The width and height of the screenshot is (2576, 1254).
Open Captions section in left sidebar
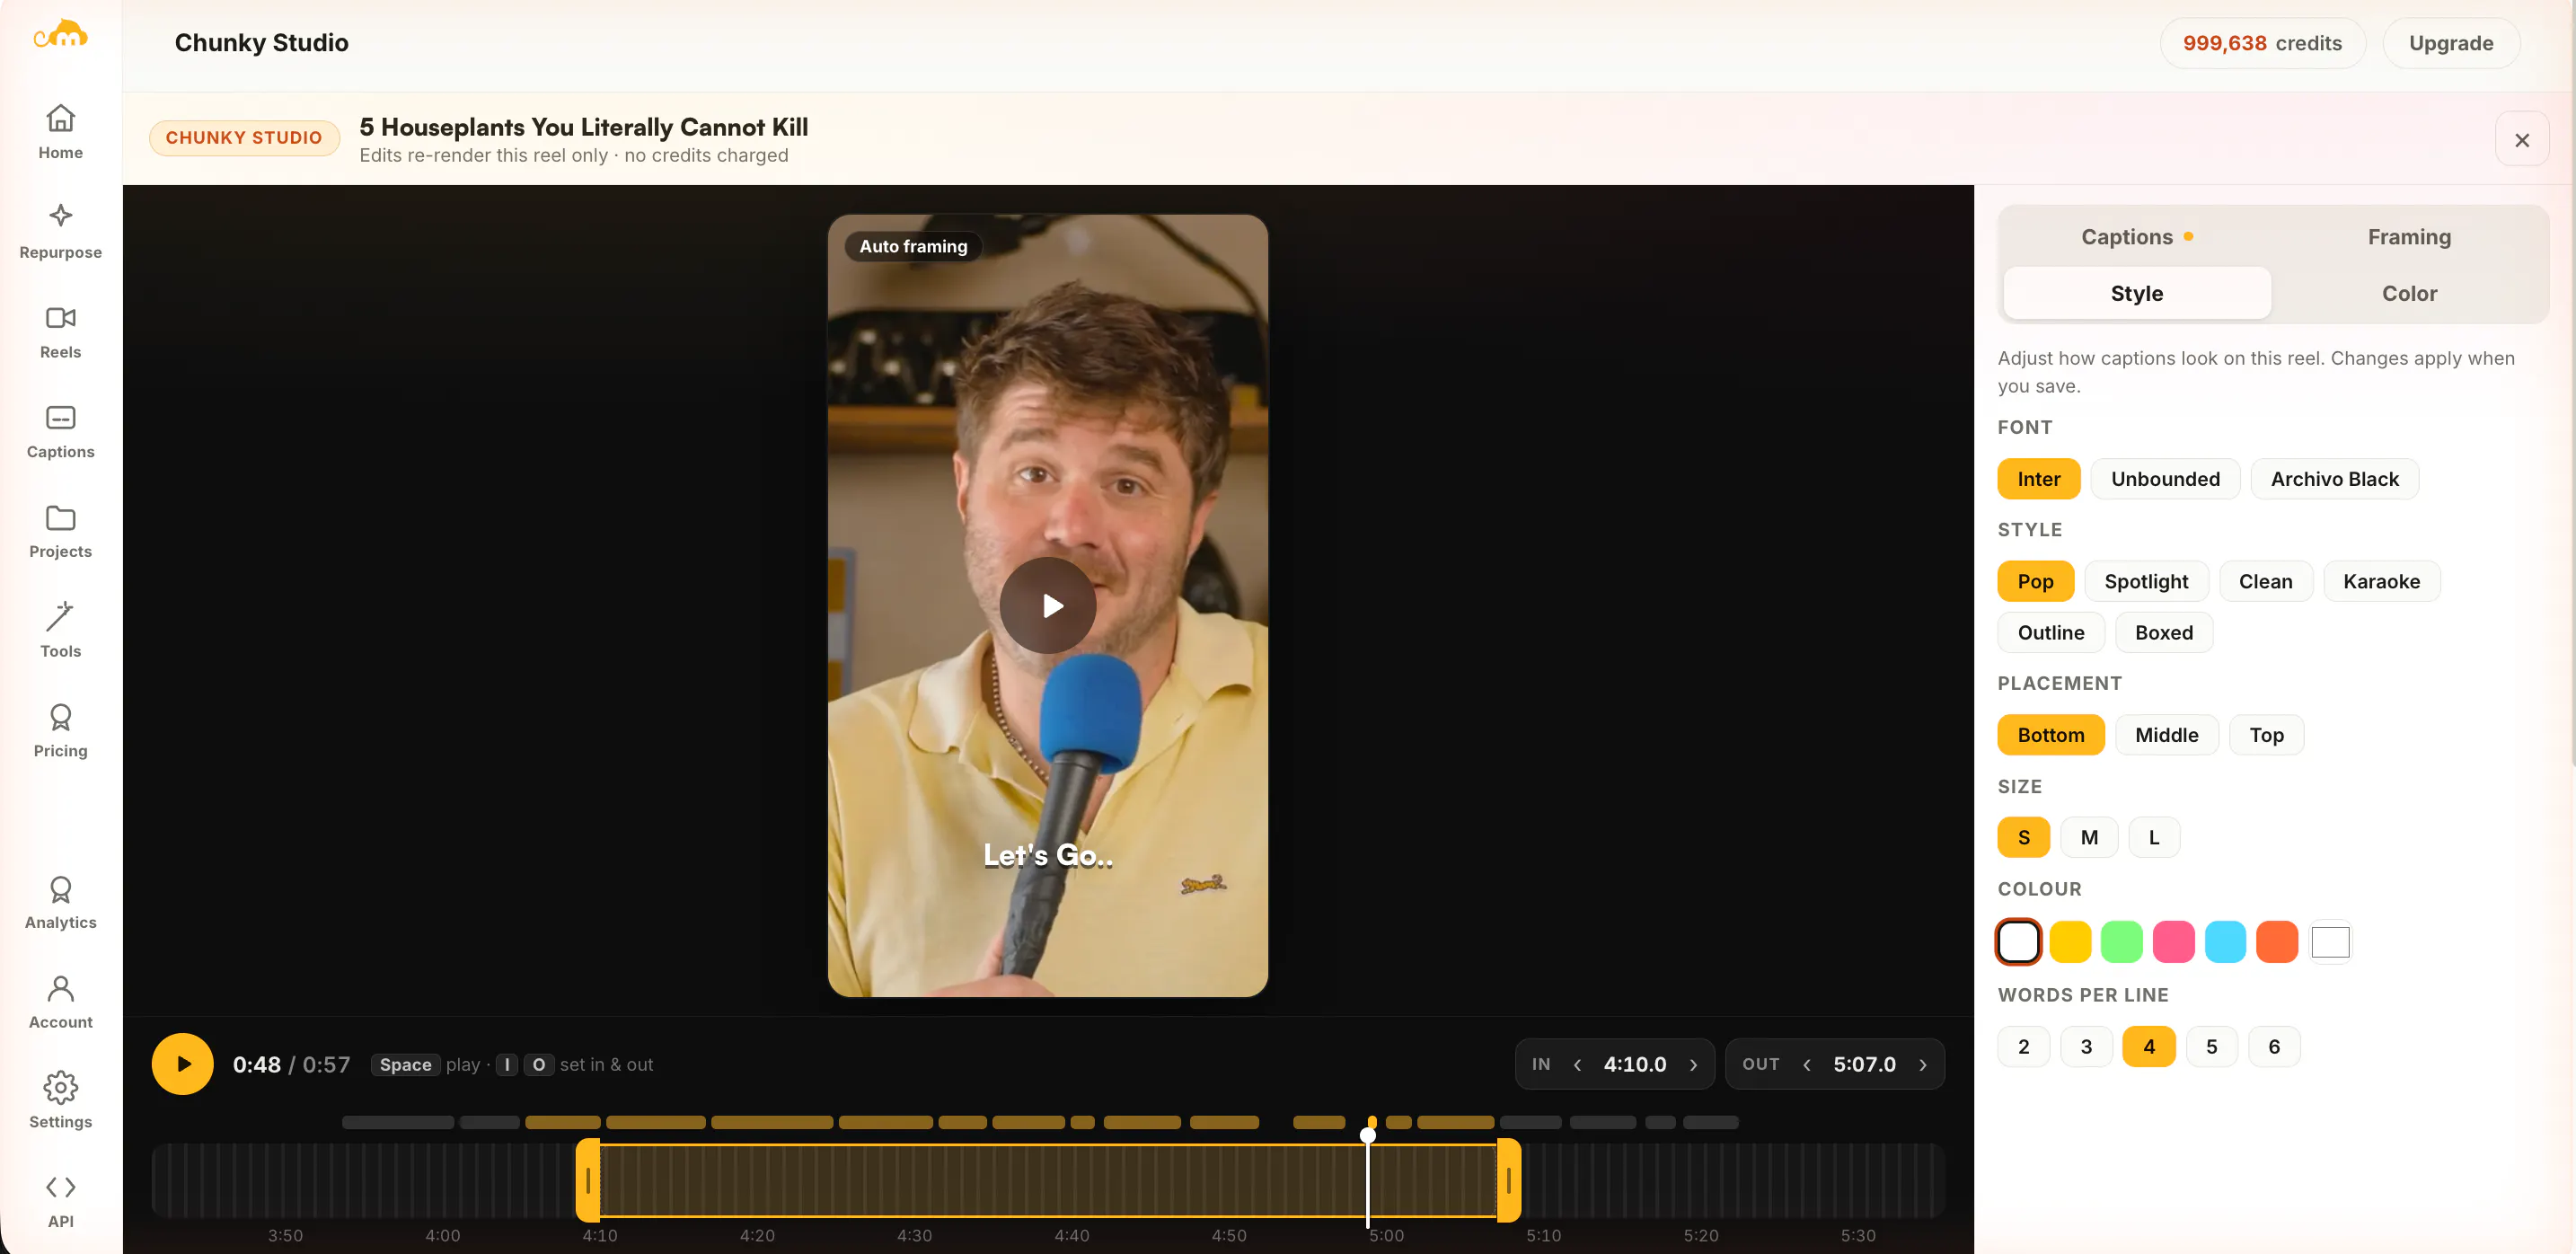60,432
